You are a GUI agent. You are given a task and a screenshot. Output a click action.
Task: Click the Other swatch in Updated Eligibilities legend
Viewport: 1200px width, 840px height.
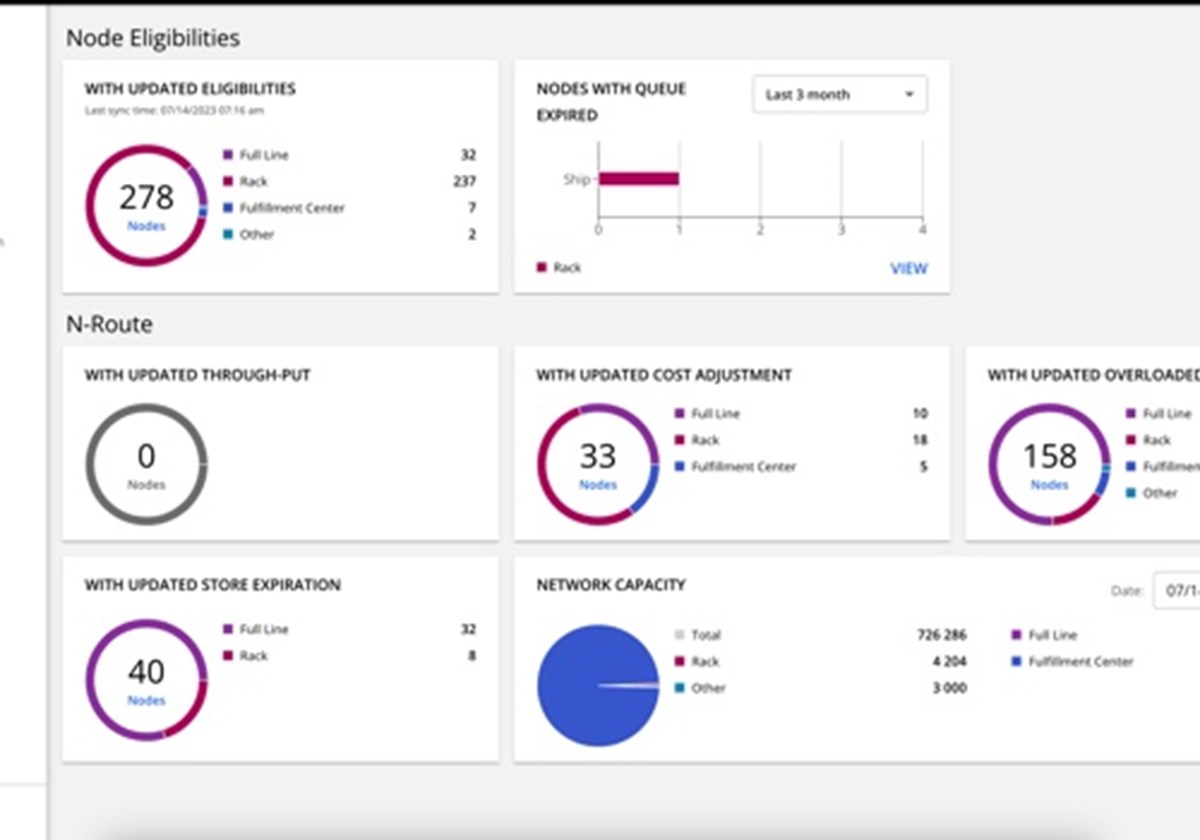(x=229, y=235)
